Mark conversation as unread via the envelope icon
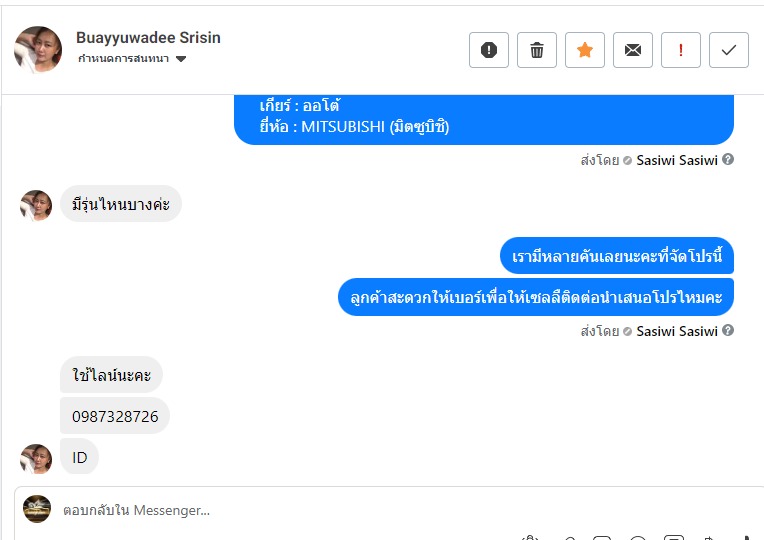This screenshot has height=540, width=764. (633, 50)
